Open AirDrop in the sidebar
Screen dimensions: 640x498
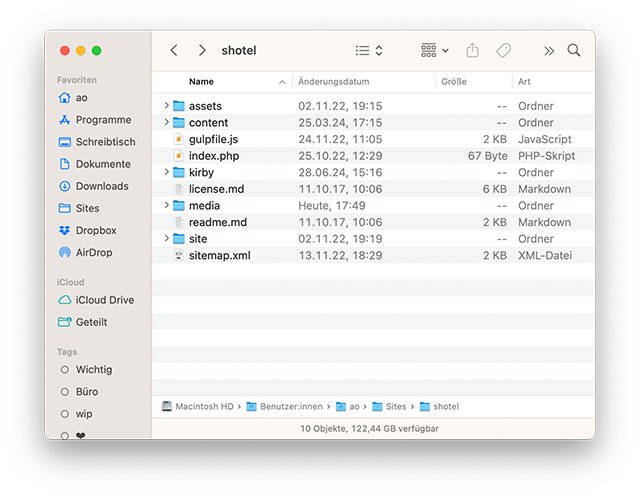pyautogui.click(x=95, y=253)
